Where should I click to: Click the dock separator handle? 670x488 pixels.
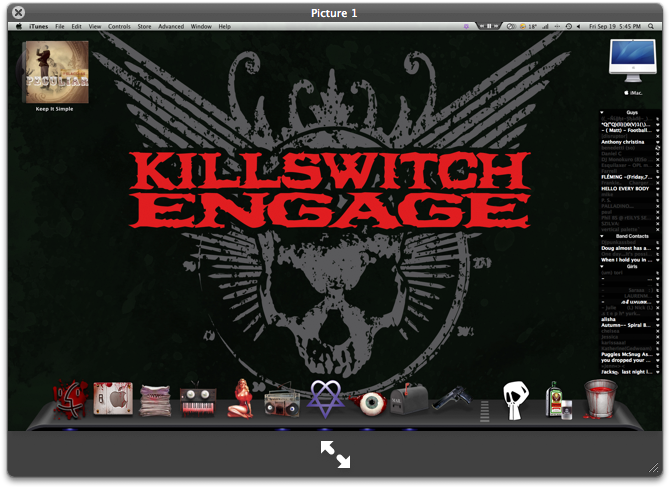tap(485, 412)
